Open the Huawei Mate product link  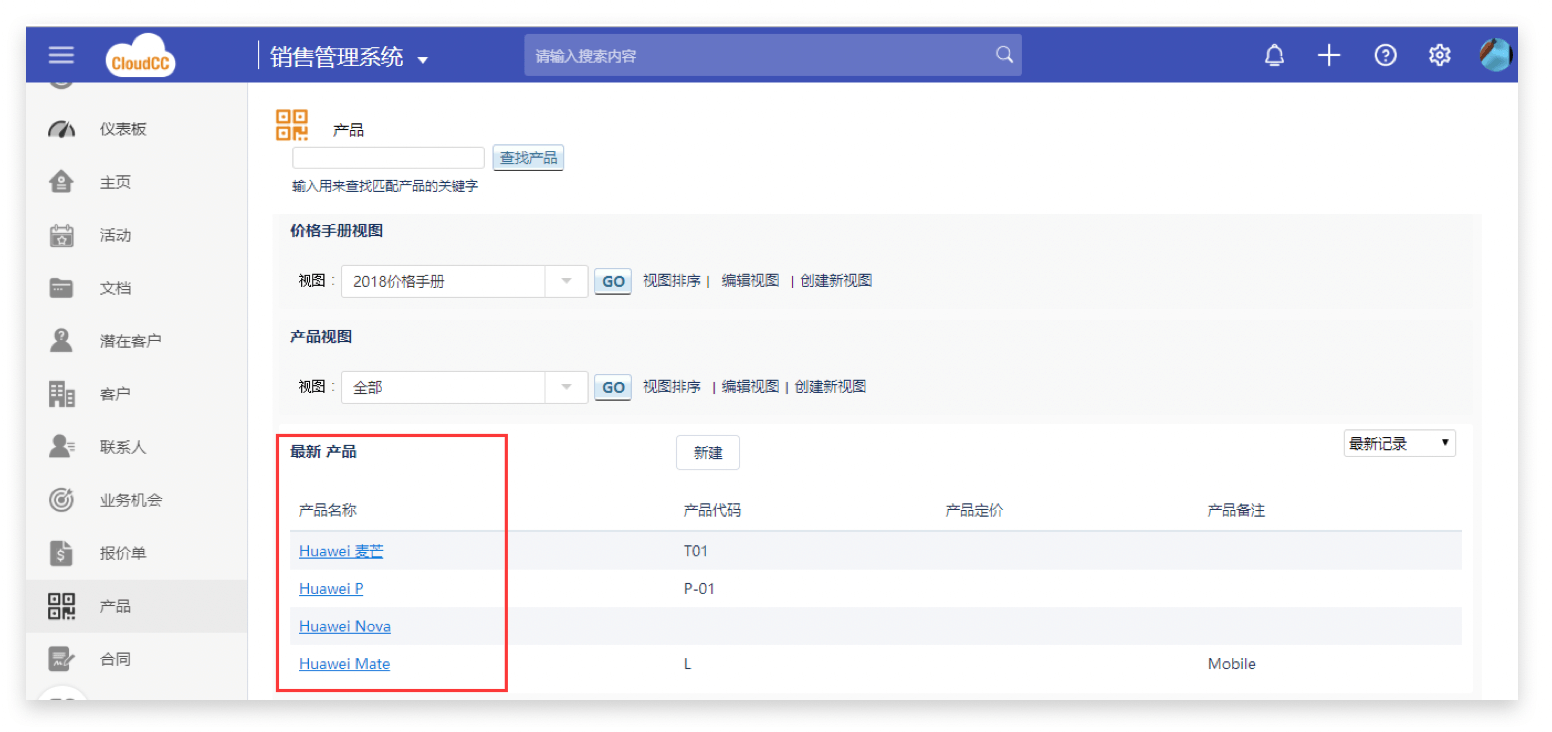point(344,664)
